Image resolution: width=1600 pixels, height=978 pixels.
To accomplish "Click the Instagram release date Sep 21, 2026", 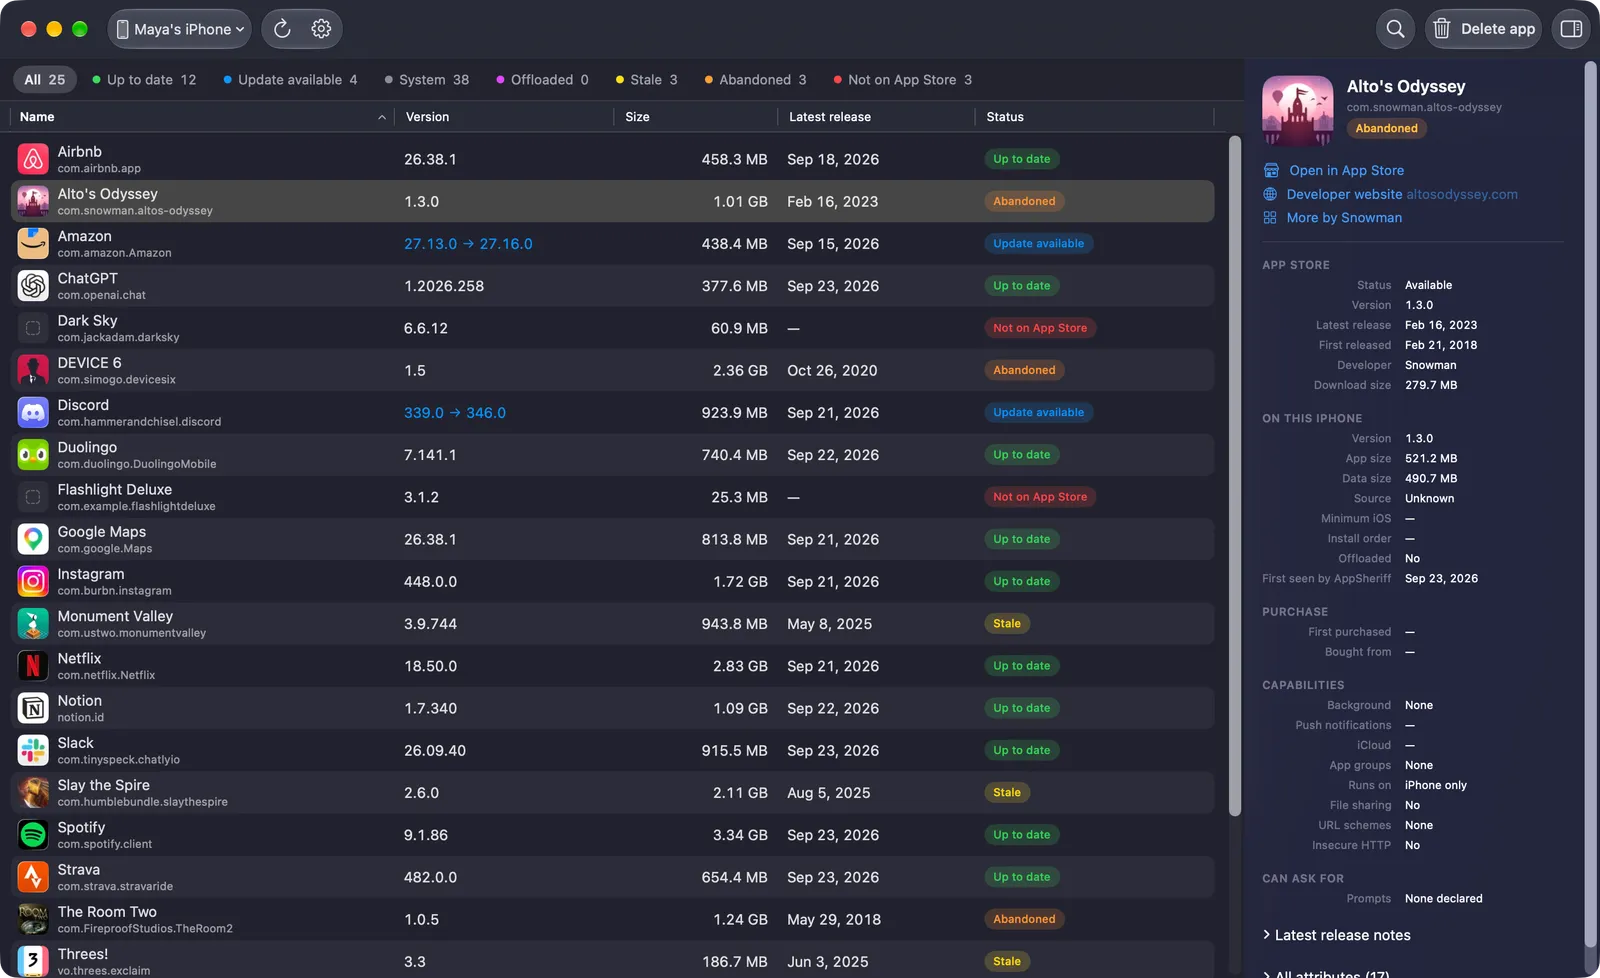I will pyautogui.click(x=833, y=582).
